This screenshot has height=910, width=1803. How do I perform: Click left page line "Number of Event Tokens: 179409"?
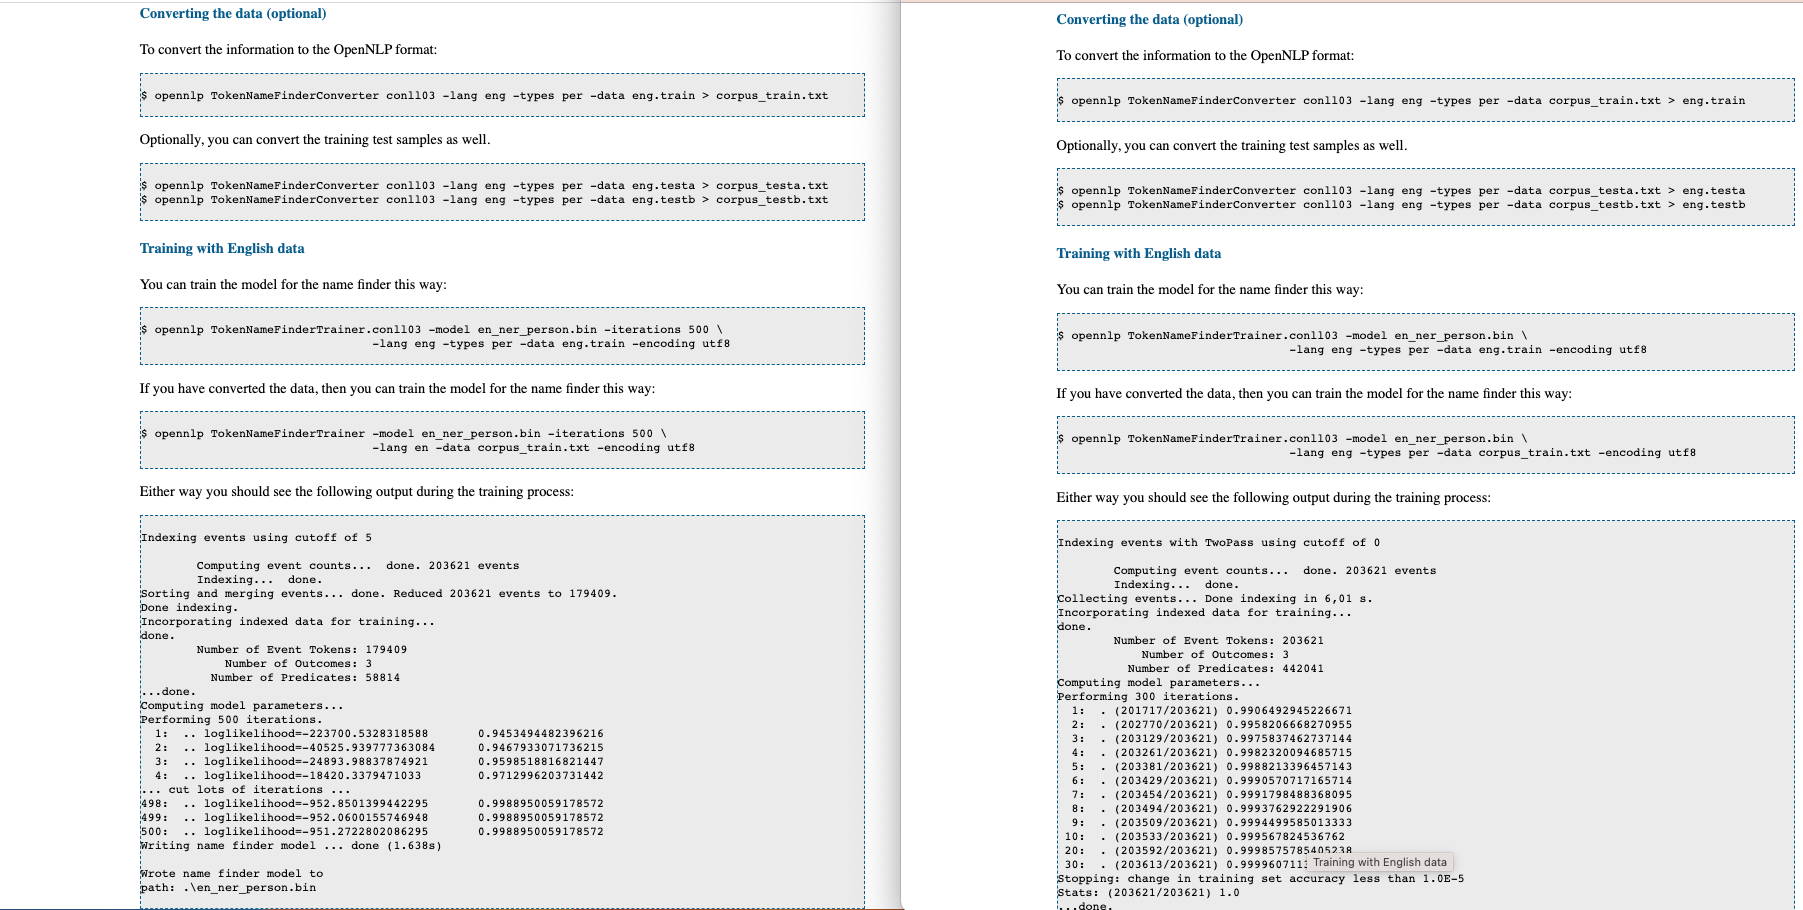pos(302,650)
